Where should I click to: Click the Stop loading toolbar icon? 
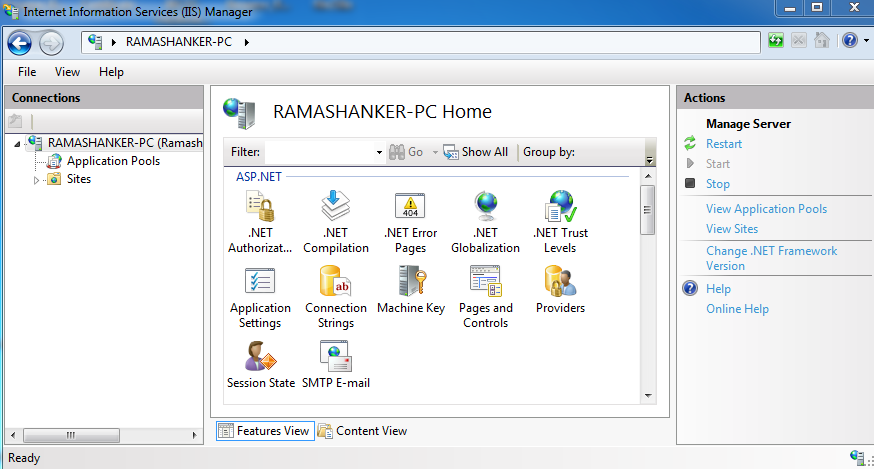[799, 40]
